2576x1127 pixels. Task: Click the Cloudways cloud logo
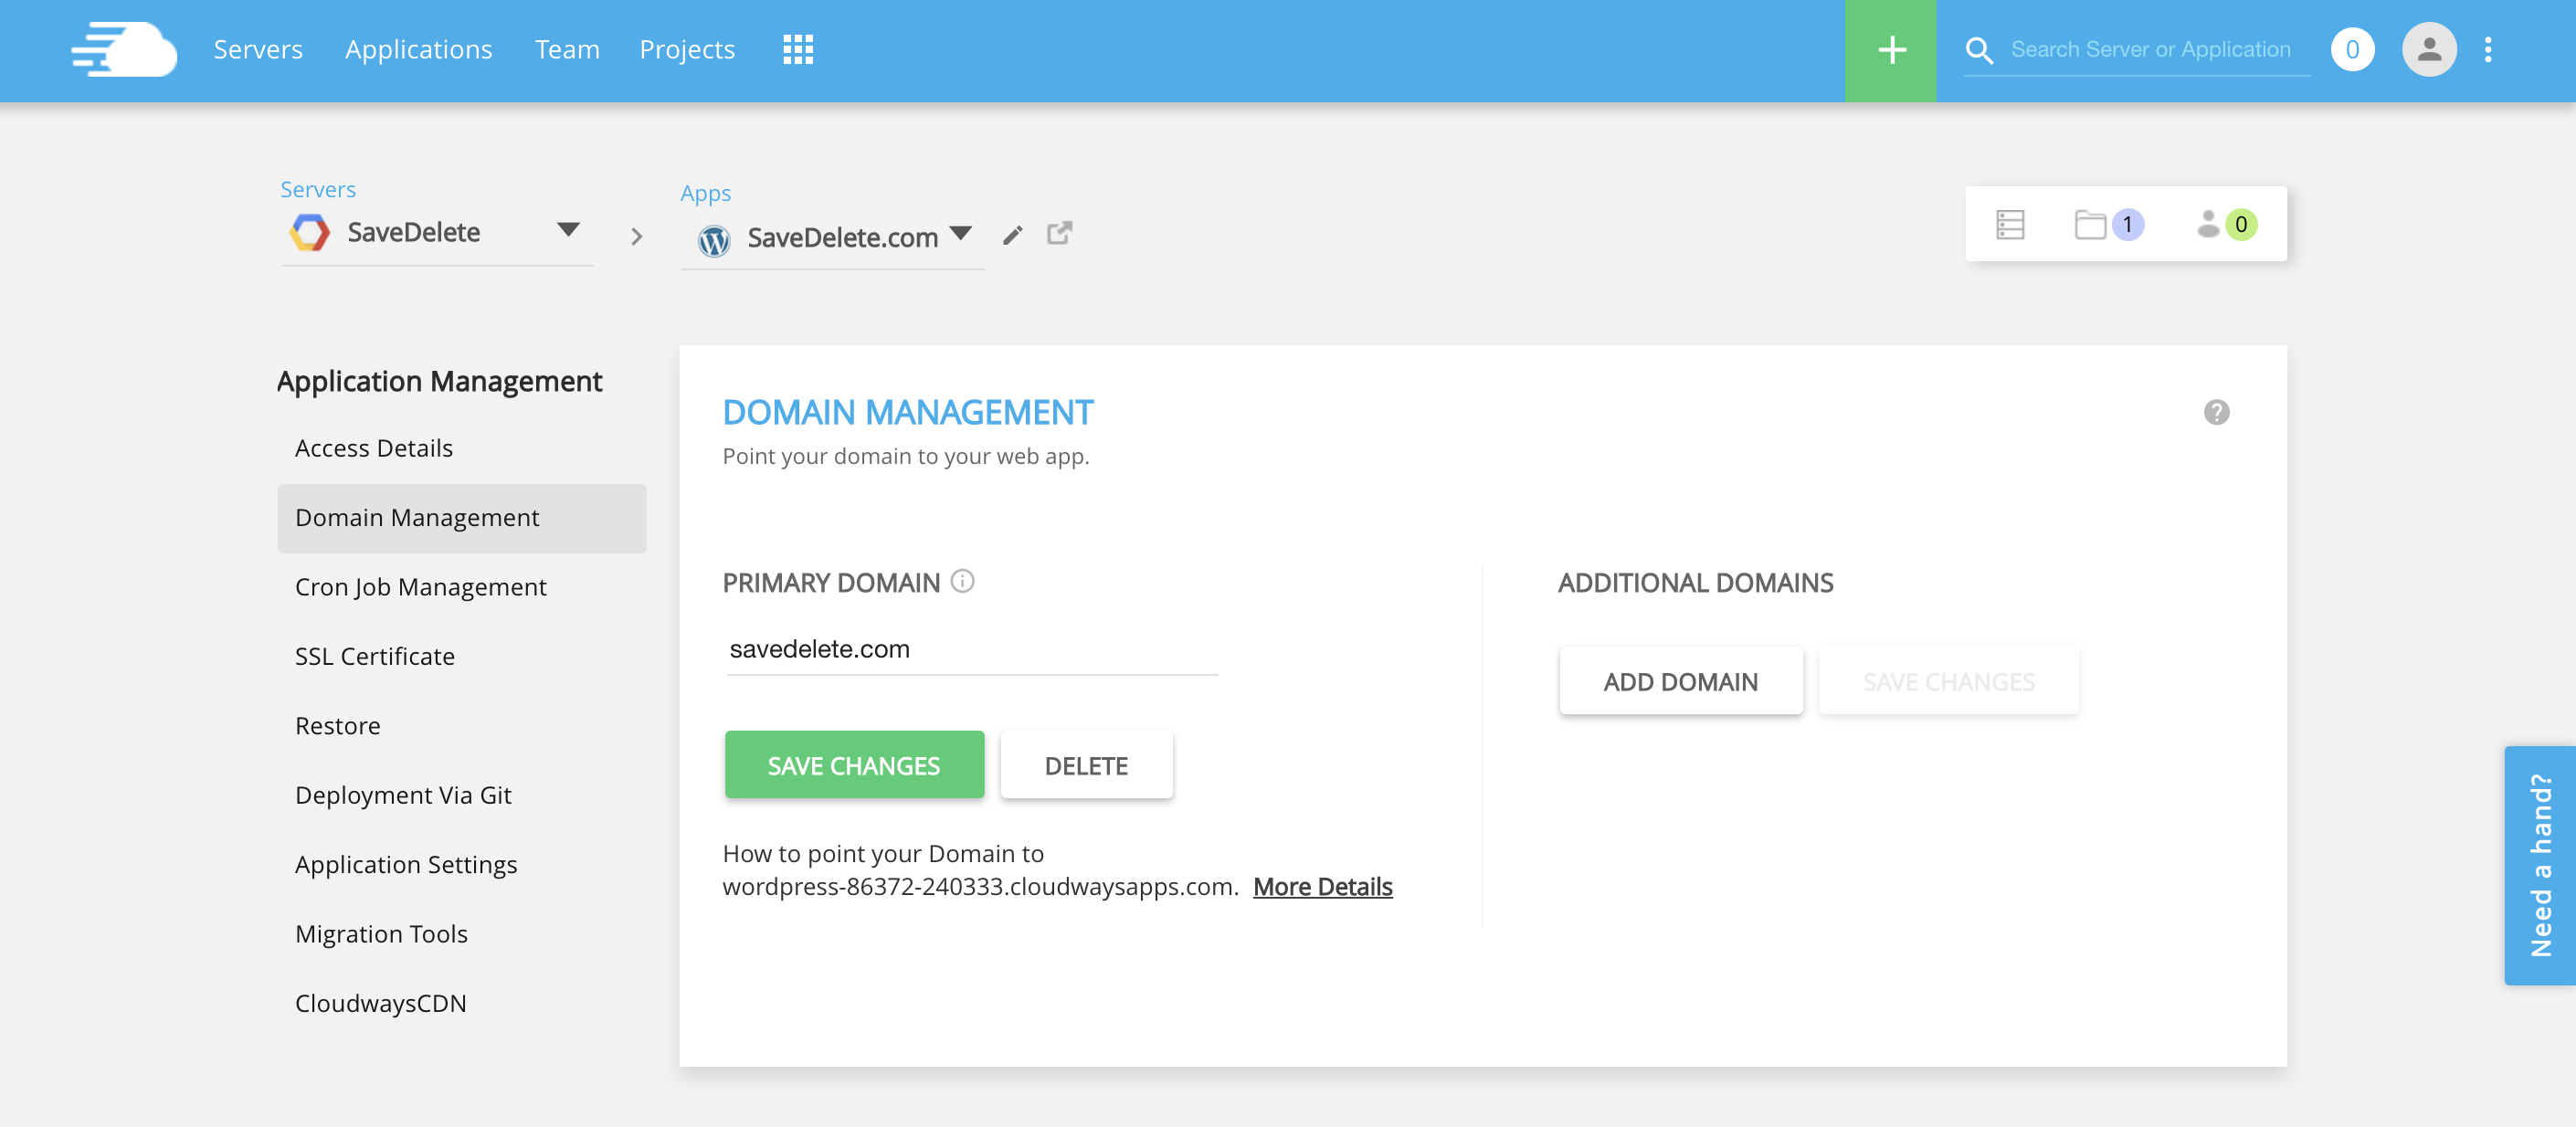(124, 49)
